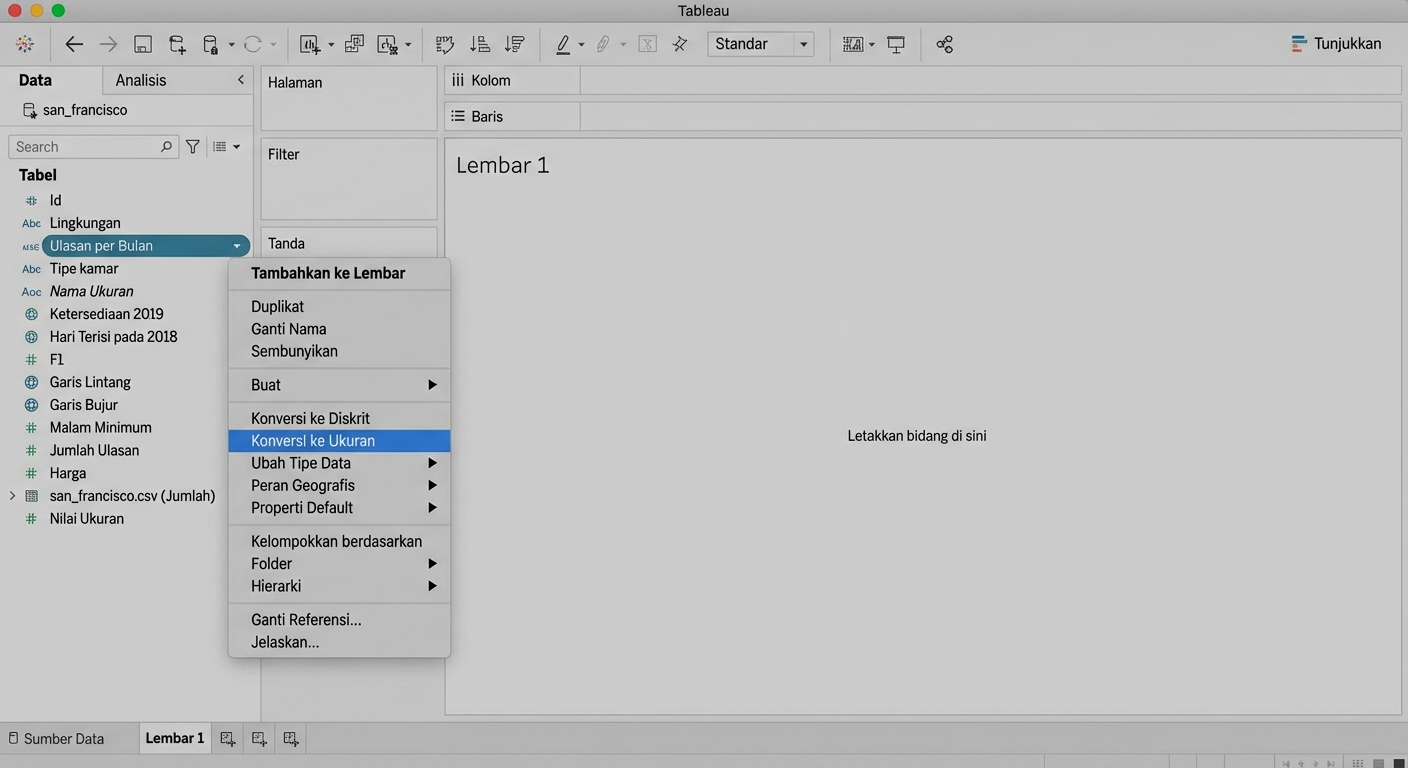Open the dropdown arrow on Ulasan per Bulan
Screen dimensions: 1408x768
[x=237, y=246]
